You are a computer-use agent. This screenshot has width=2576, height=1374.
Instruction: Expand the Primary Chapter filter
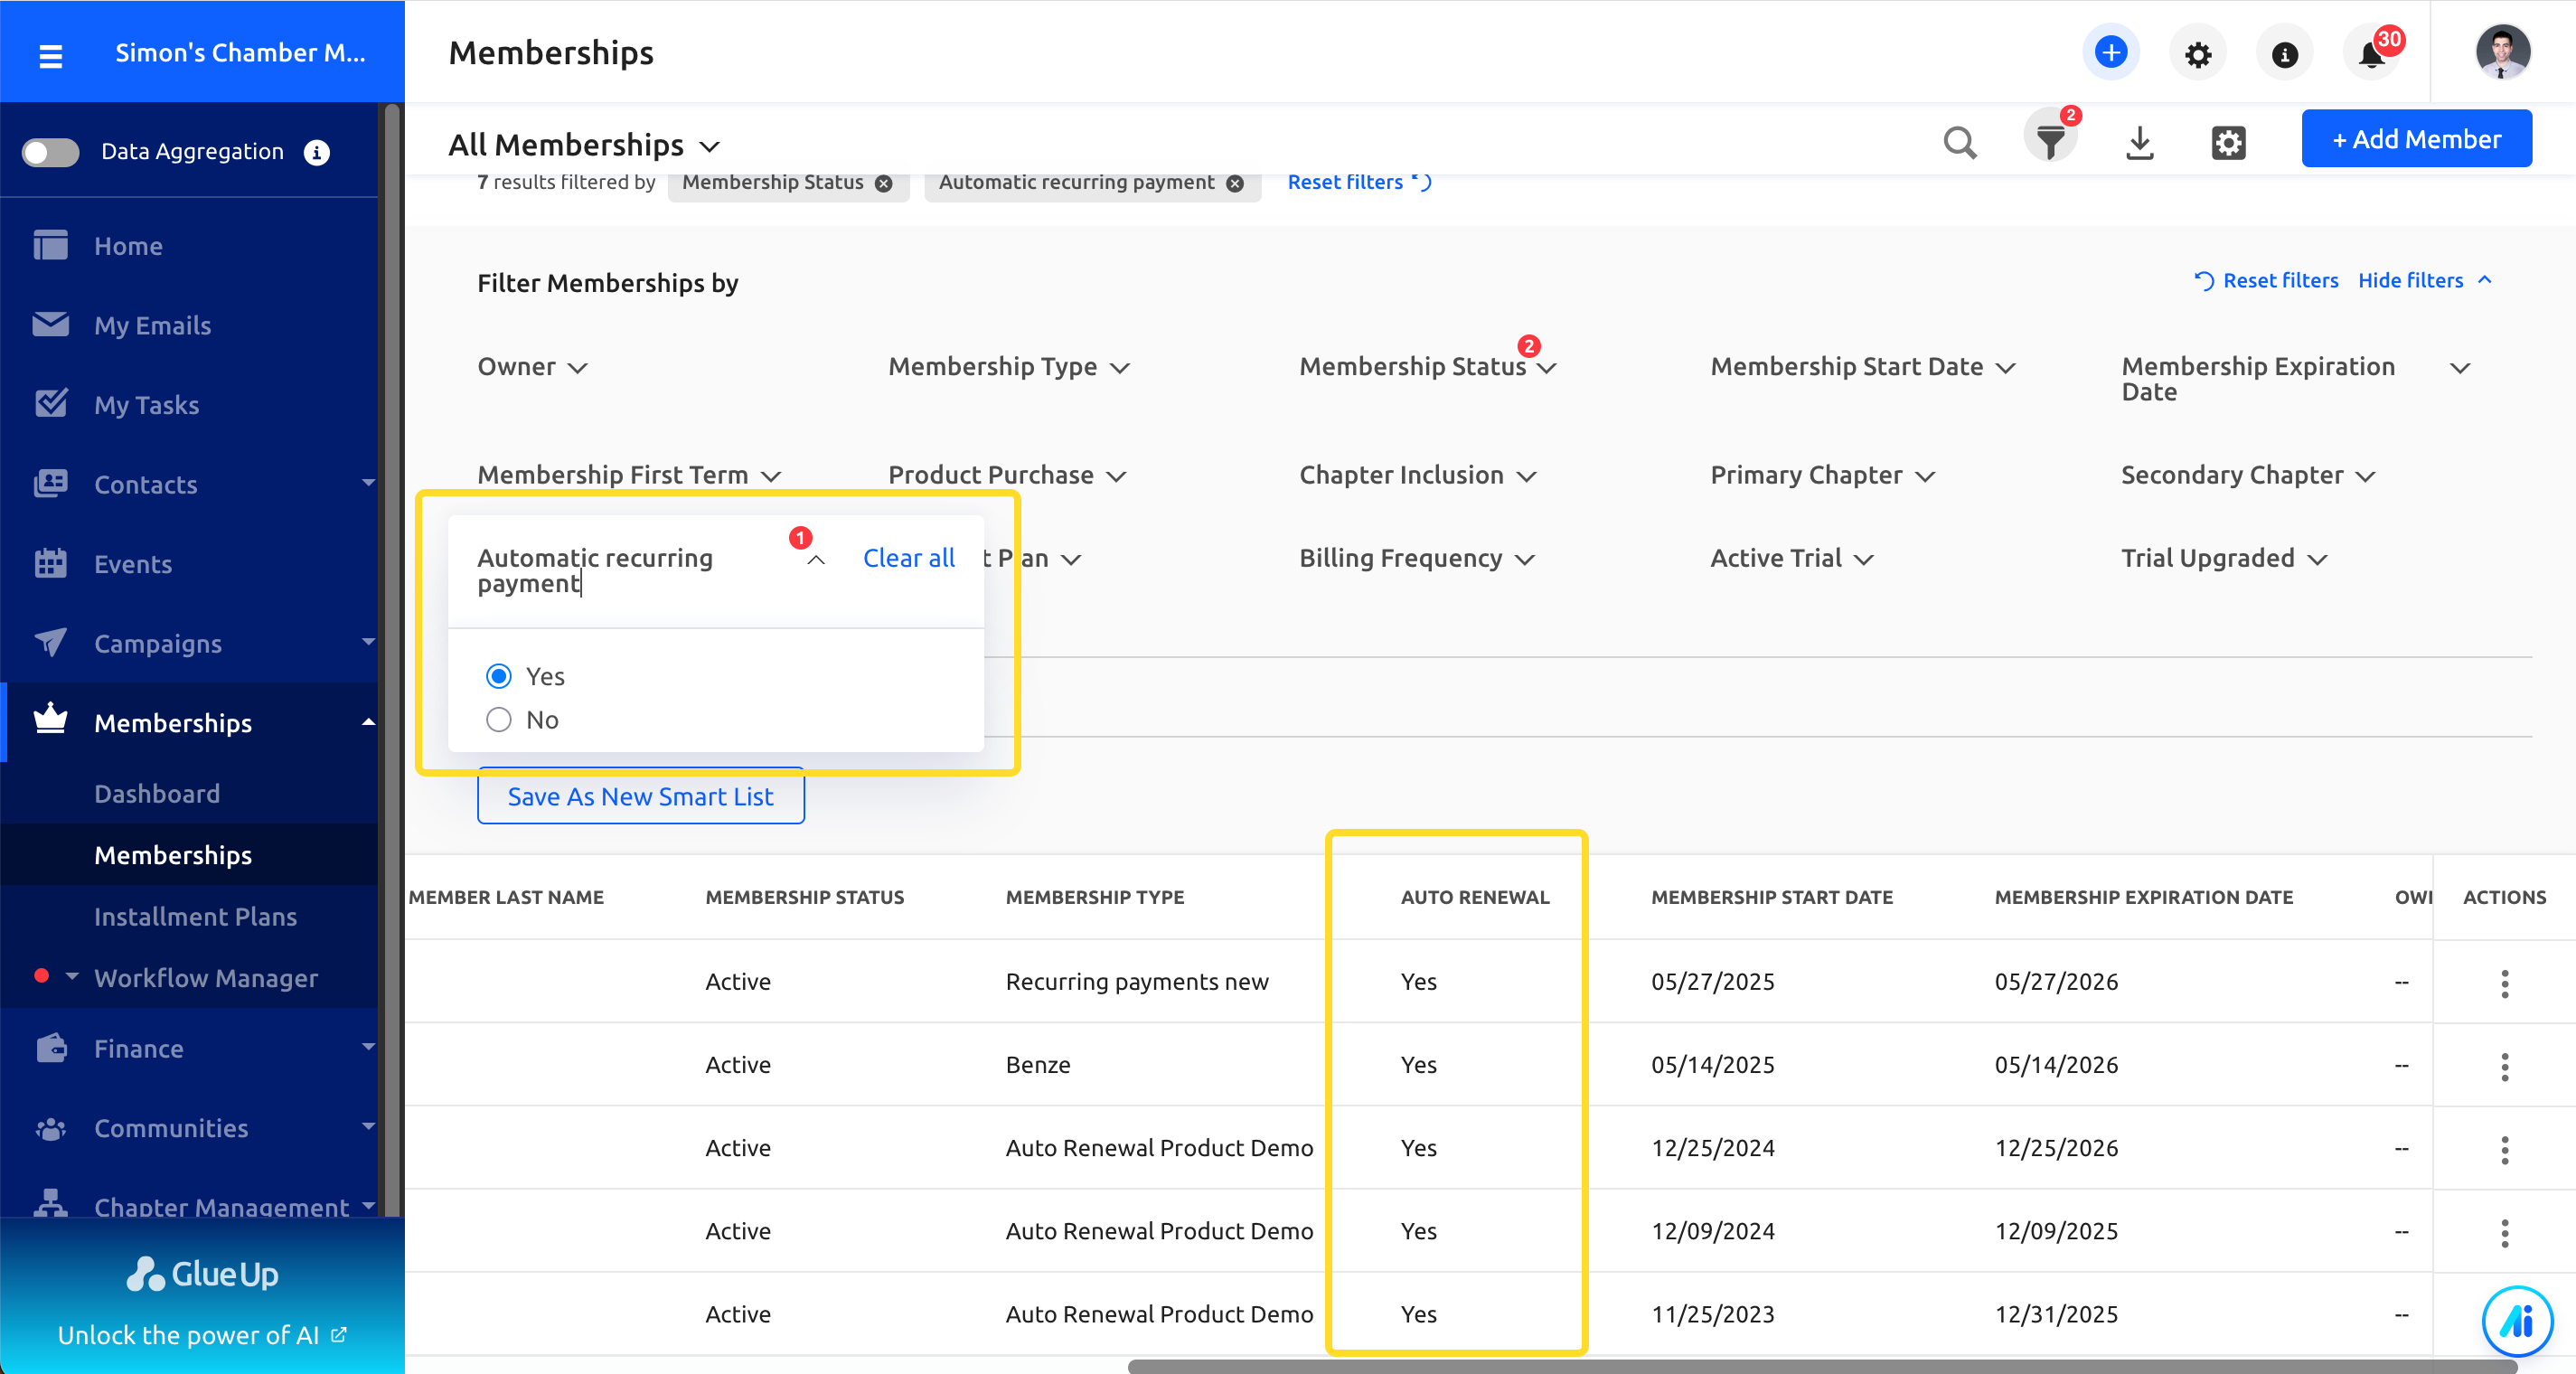pyautogui.click(x=1823, y=474)
